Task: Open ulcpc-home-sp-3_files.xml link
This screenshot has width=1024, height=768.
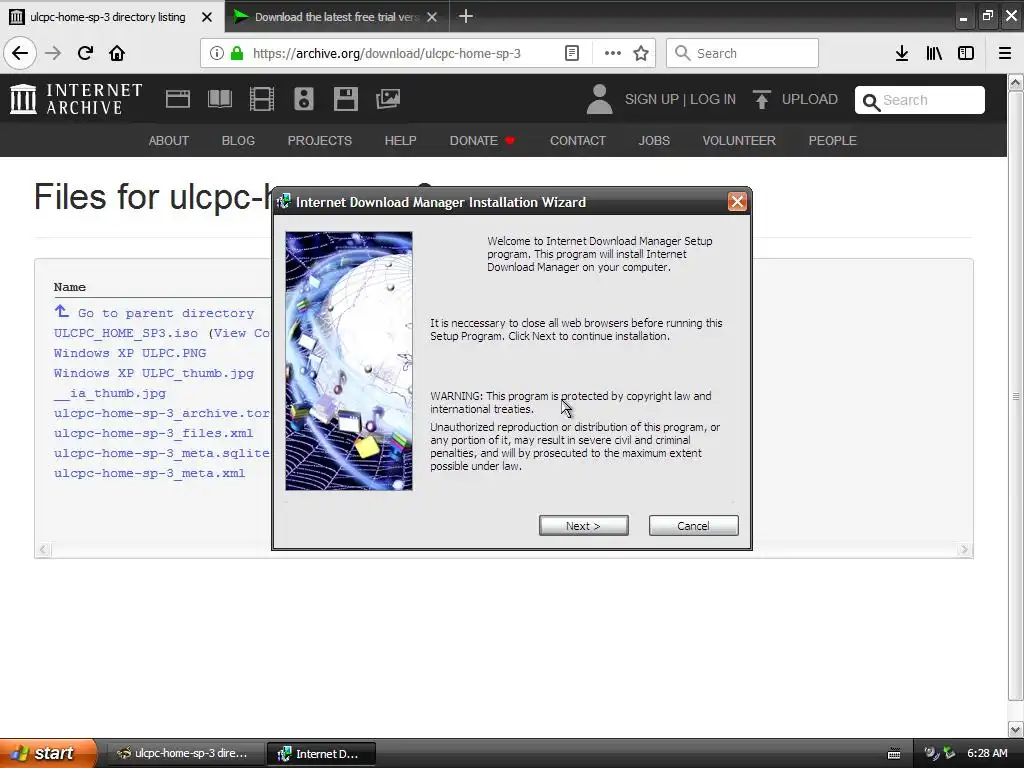Action: pyautogui.click(x=153, y=433)
